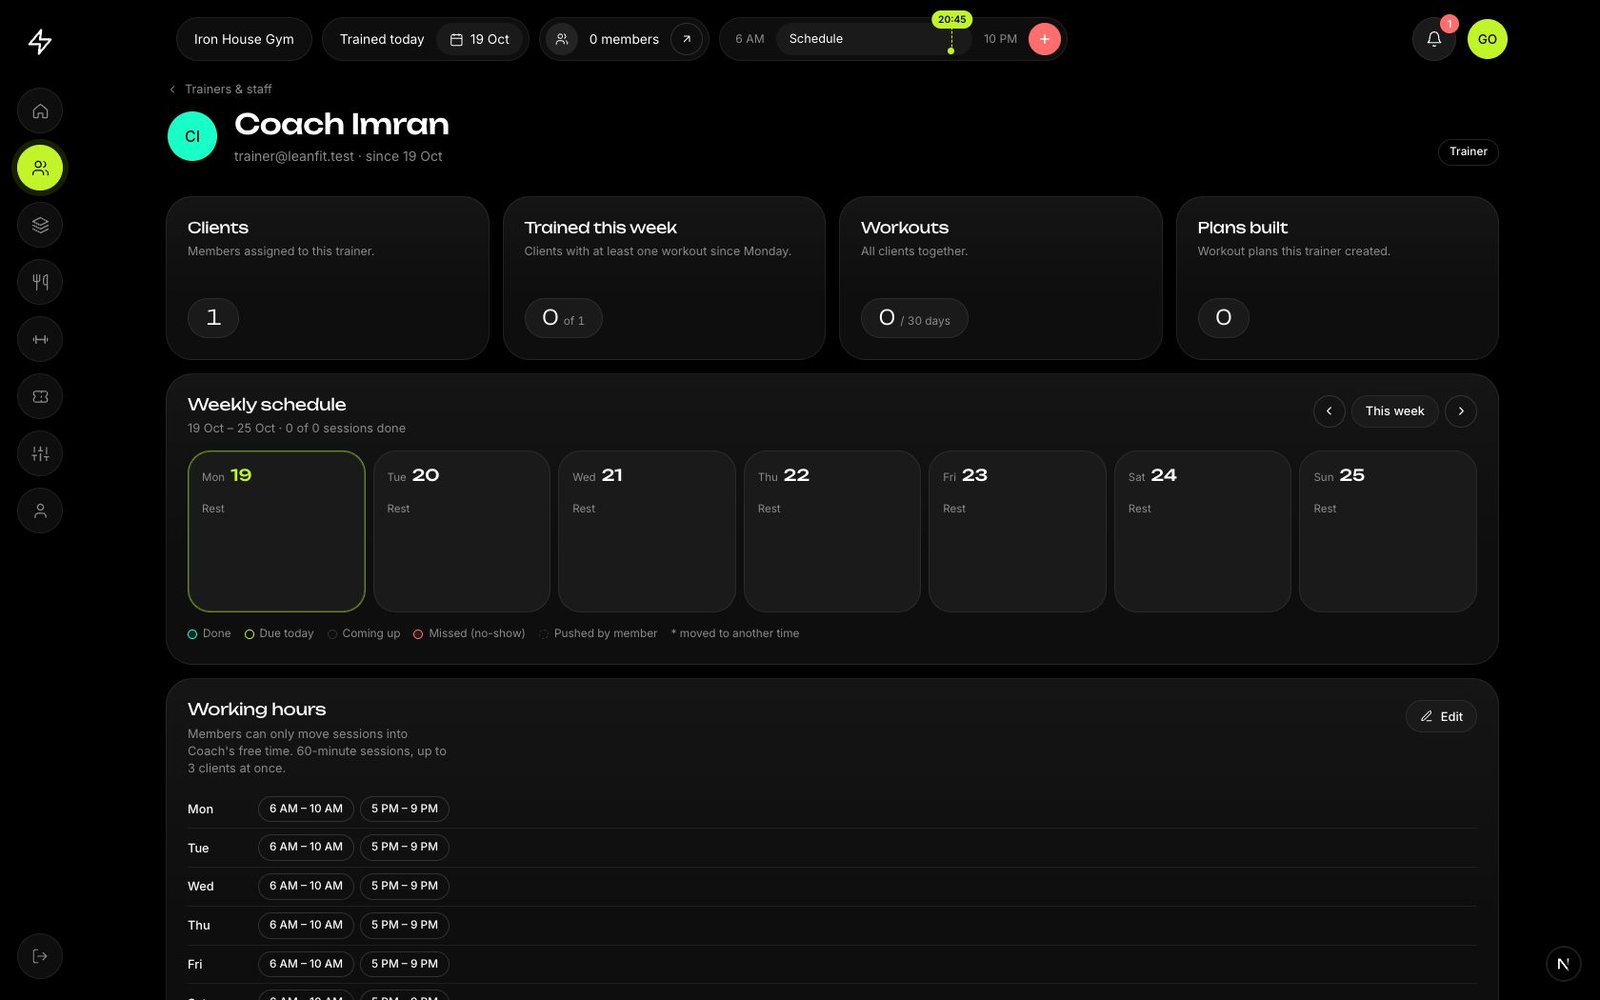1600x1000 pixels.
Task: Click the Trainer role badge
Action: (x=1468, y=152)
